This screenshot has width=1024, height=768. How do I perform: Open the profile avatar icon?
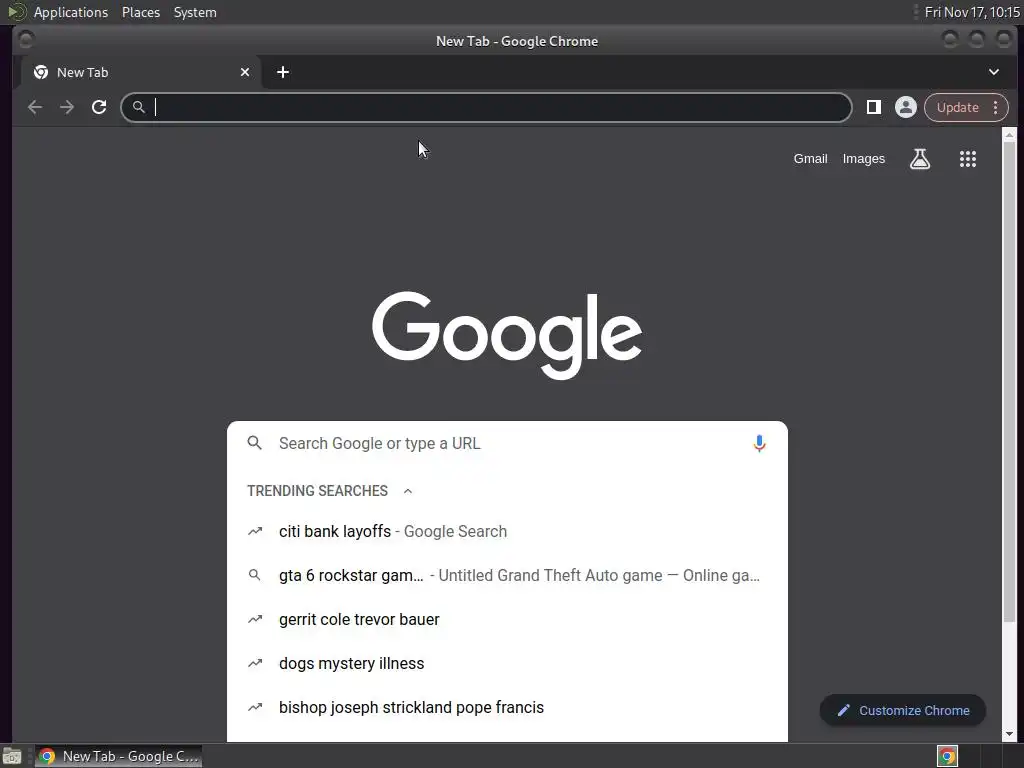[x=906, y=107]
